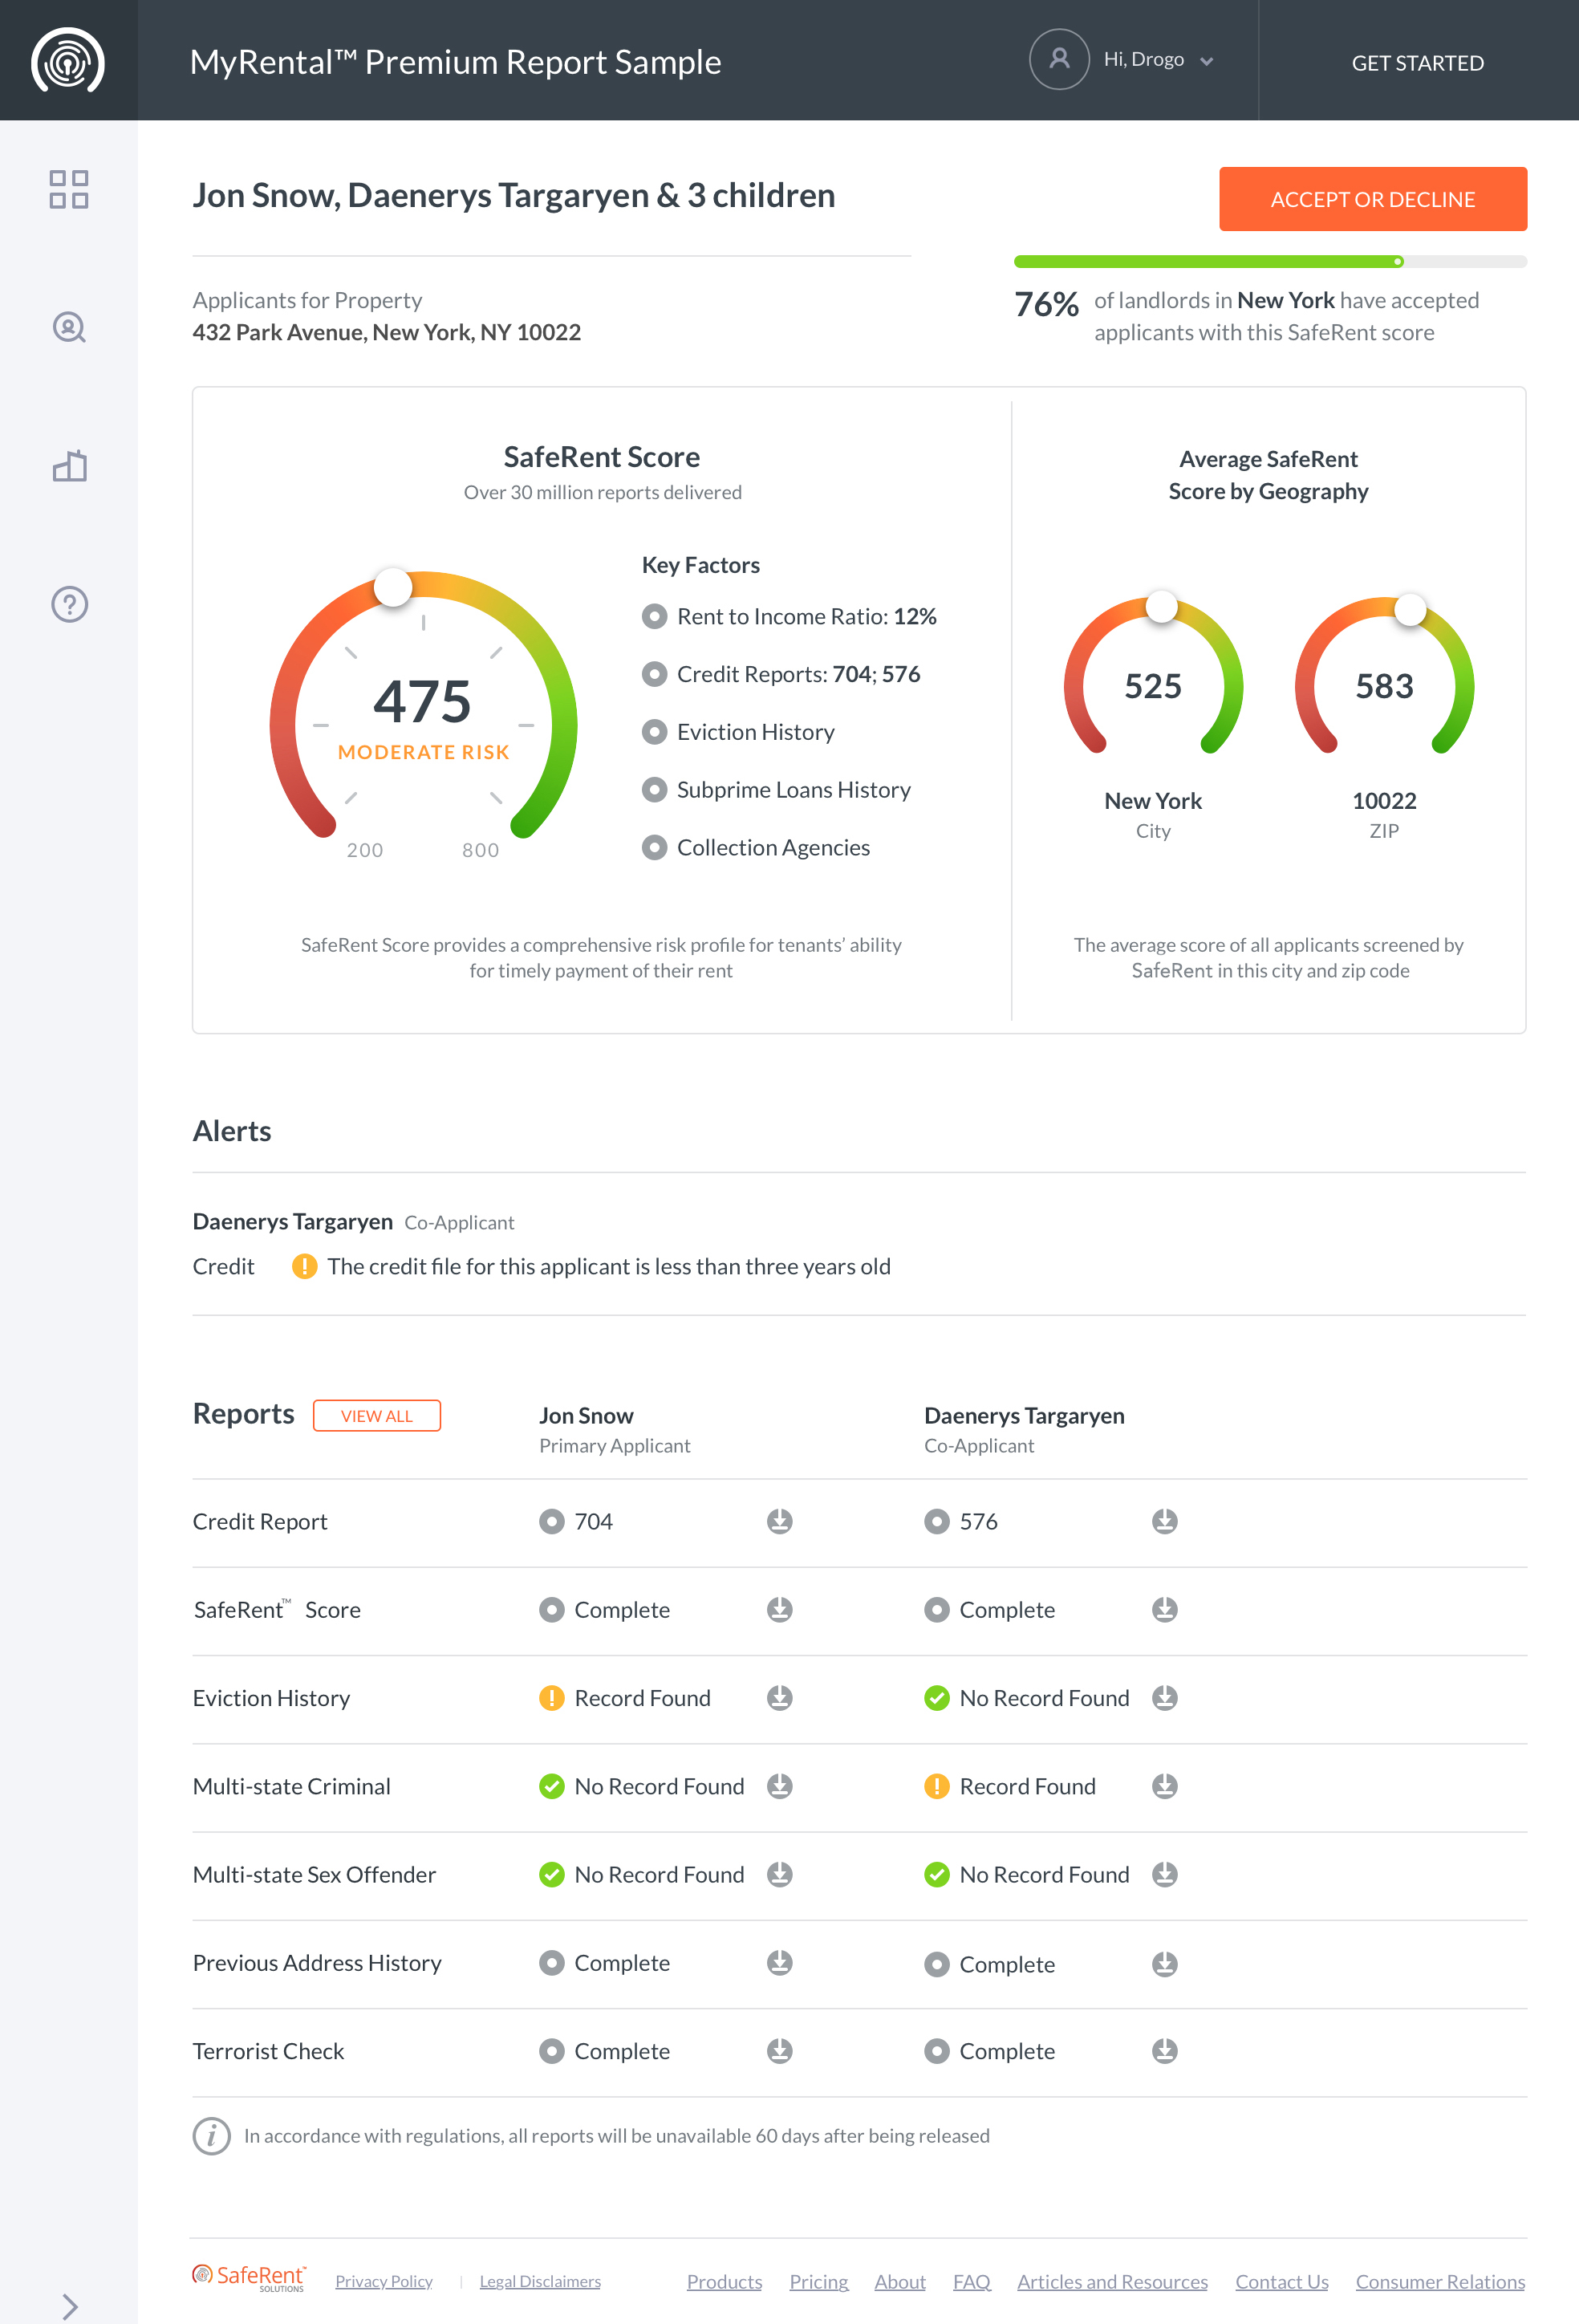1579x2324 pixels.
Task: Open the Products footer menu item
Action: 723,2281
